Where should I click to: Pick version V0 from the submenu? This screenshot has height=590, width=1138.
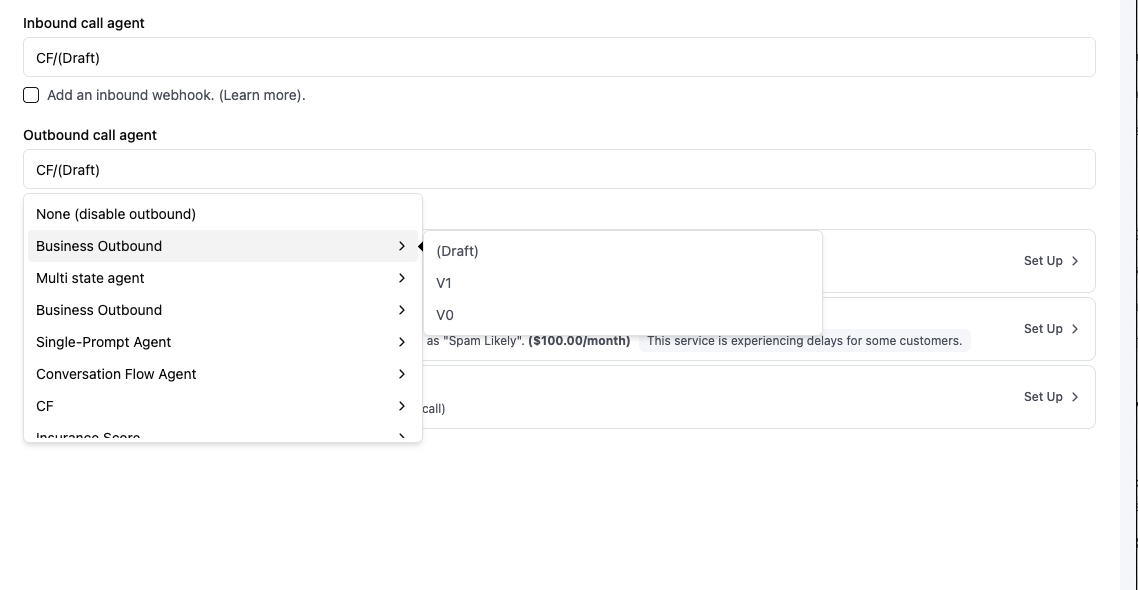pyautogui.click(x=445, y=315)
